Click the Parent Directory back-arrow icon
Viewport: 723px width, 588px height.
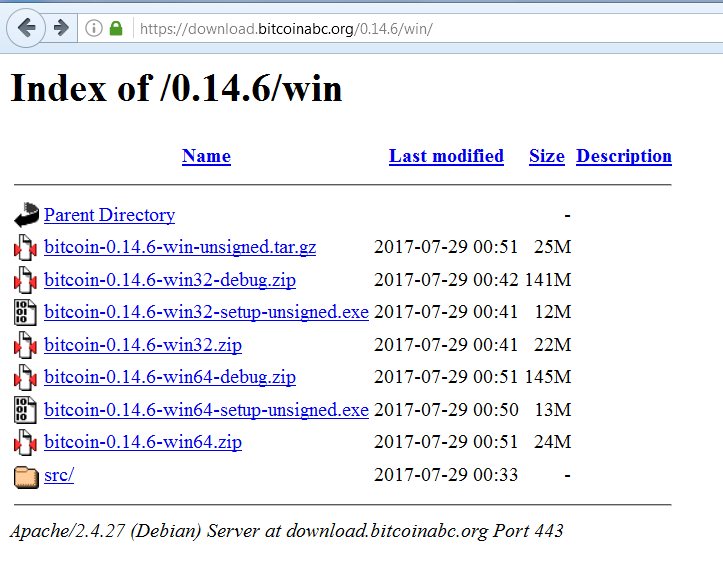[x=26, y=215]
